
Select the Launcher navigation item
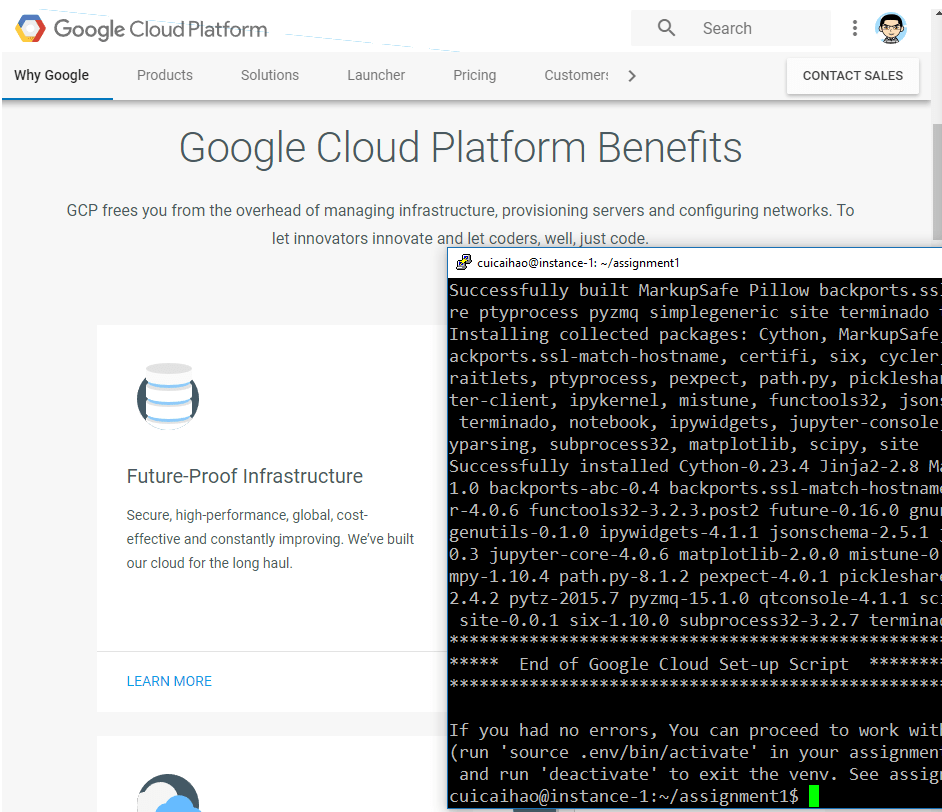point(376,75)
